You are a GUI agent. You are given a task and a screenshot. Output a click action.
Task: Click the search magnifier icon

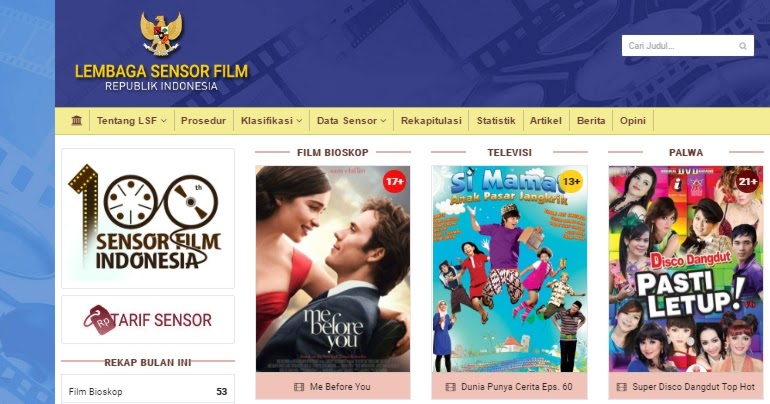(x=742, y=46)
